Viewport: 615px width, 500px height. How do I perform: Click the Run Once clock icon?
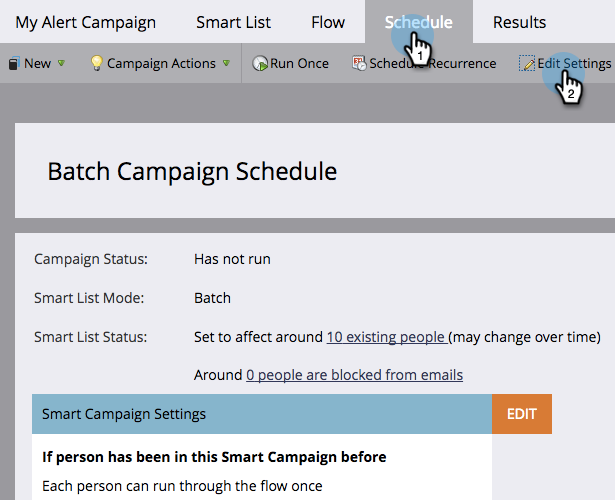(259, 63)
